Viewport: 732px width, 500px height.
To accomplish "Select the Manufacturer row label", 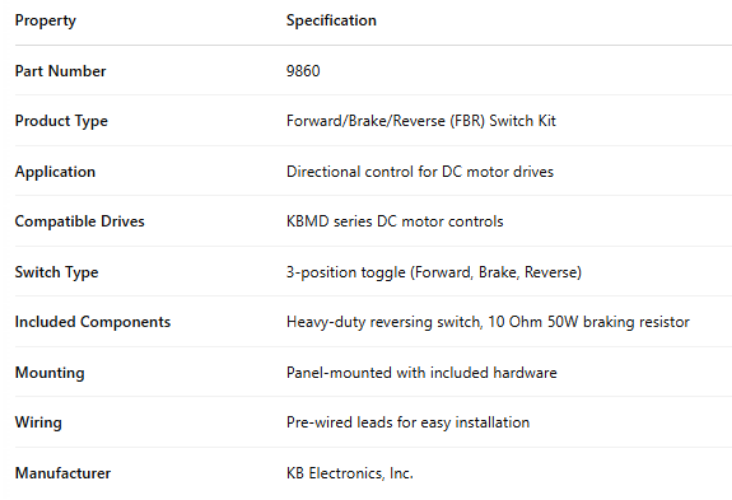I will pyautogui.click(x=62, y=473).
